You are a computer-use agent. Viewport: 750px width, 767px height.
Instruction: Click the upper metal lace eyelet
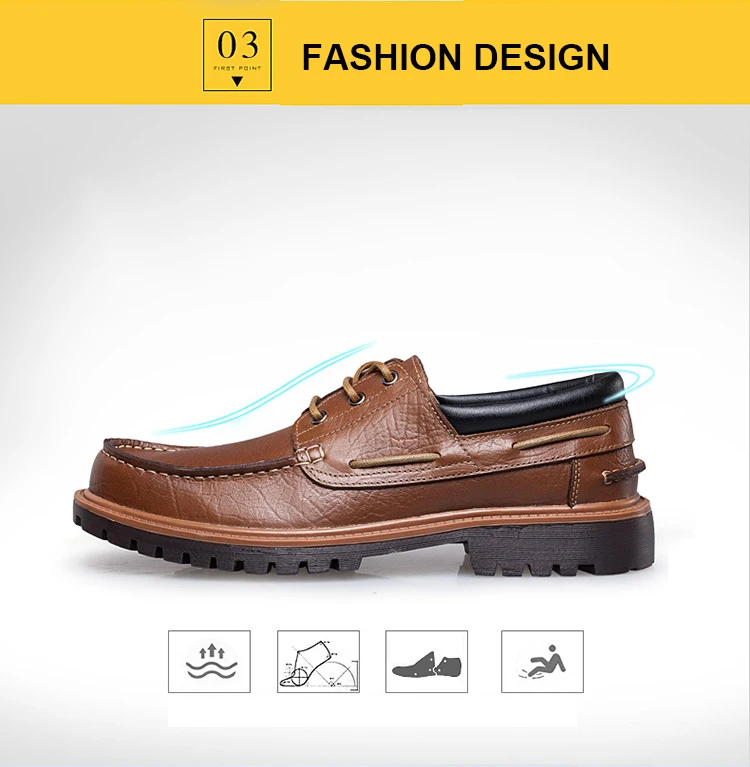[390, 376]
